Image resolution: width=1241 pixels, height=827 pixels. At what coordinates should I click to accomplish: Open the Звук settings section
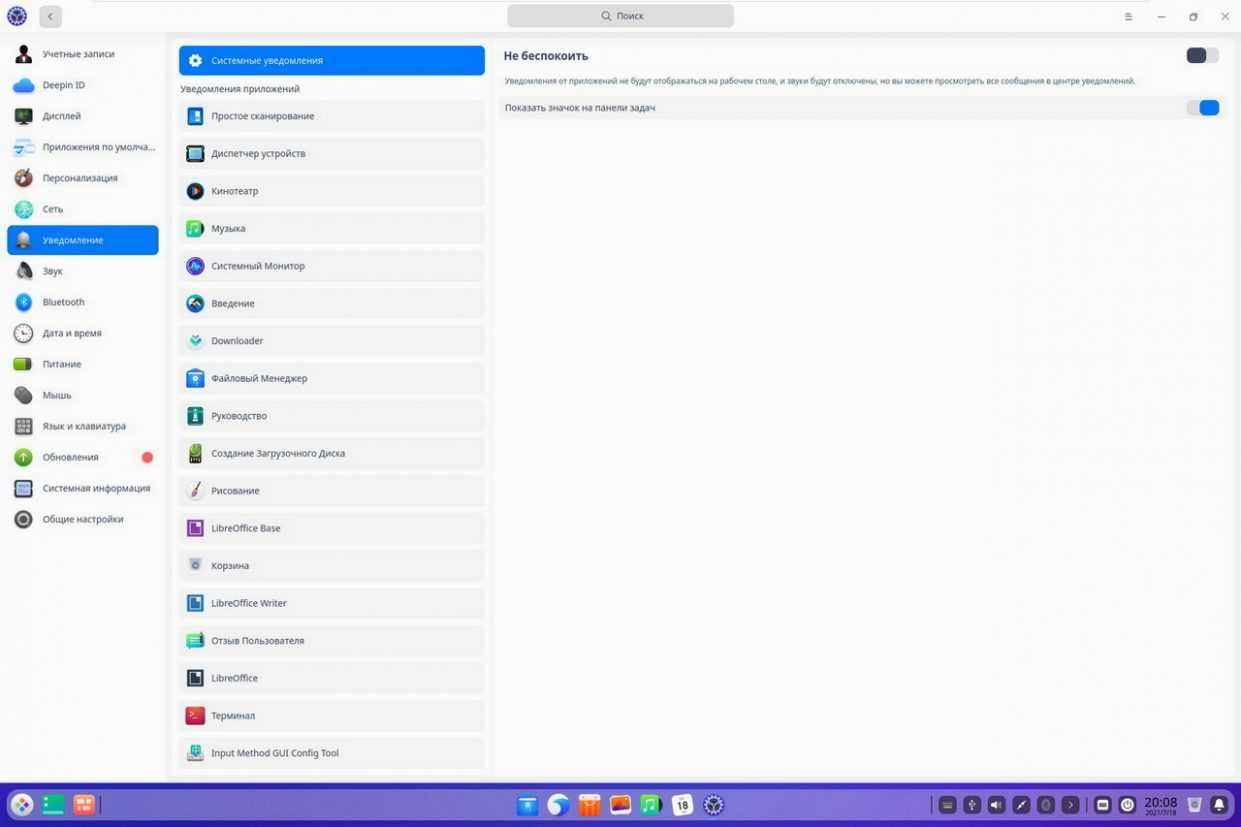click(x=82, y=271)
